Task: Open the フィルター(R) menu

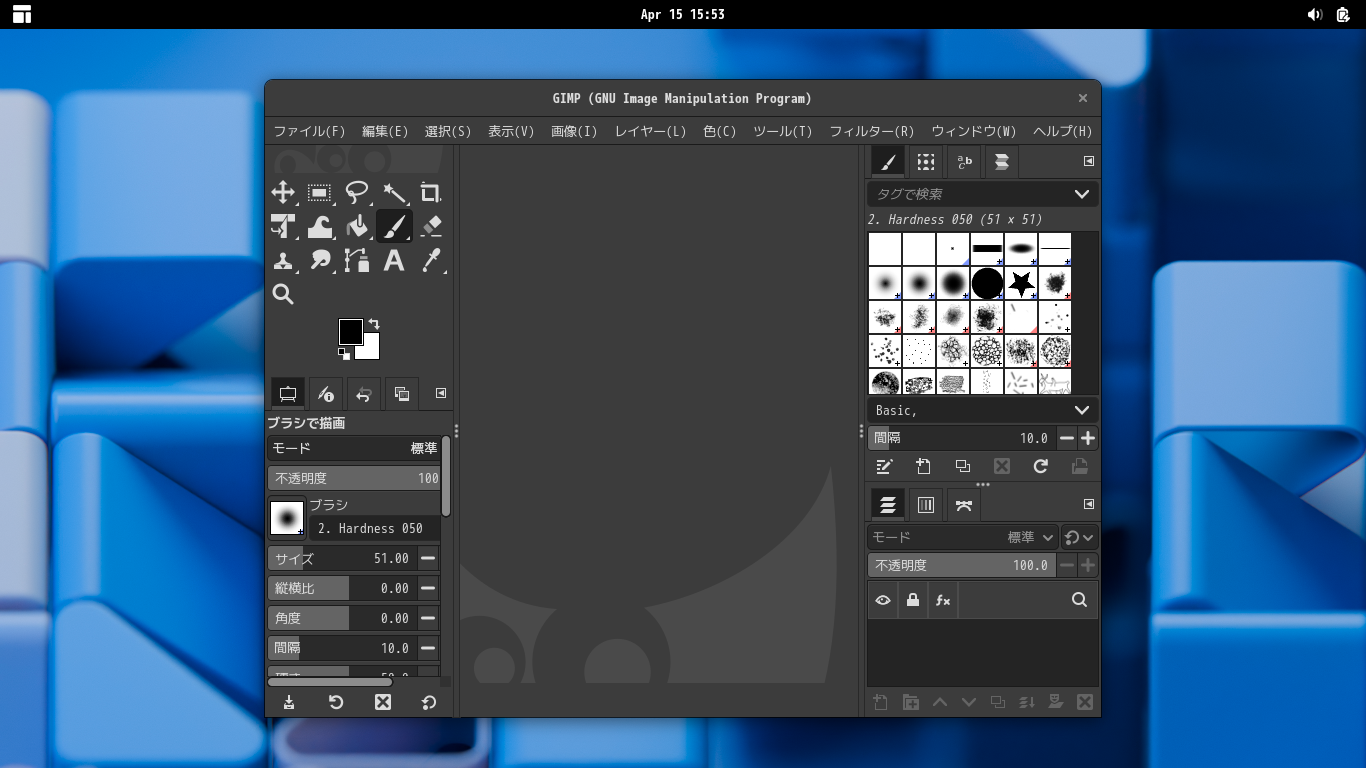Action: pos(871,131)
